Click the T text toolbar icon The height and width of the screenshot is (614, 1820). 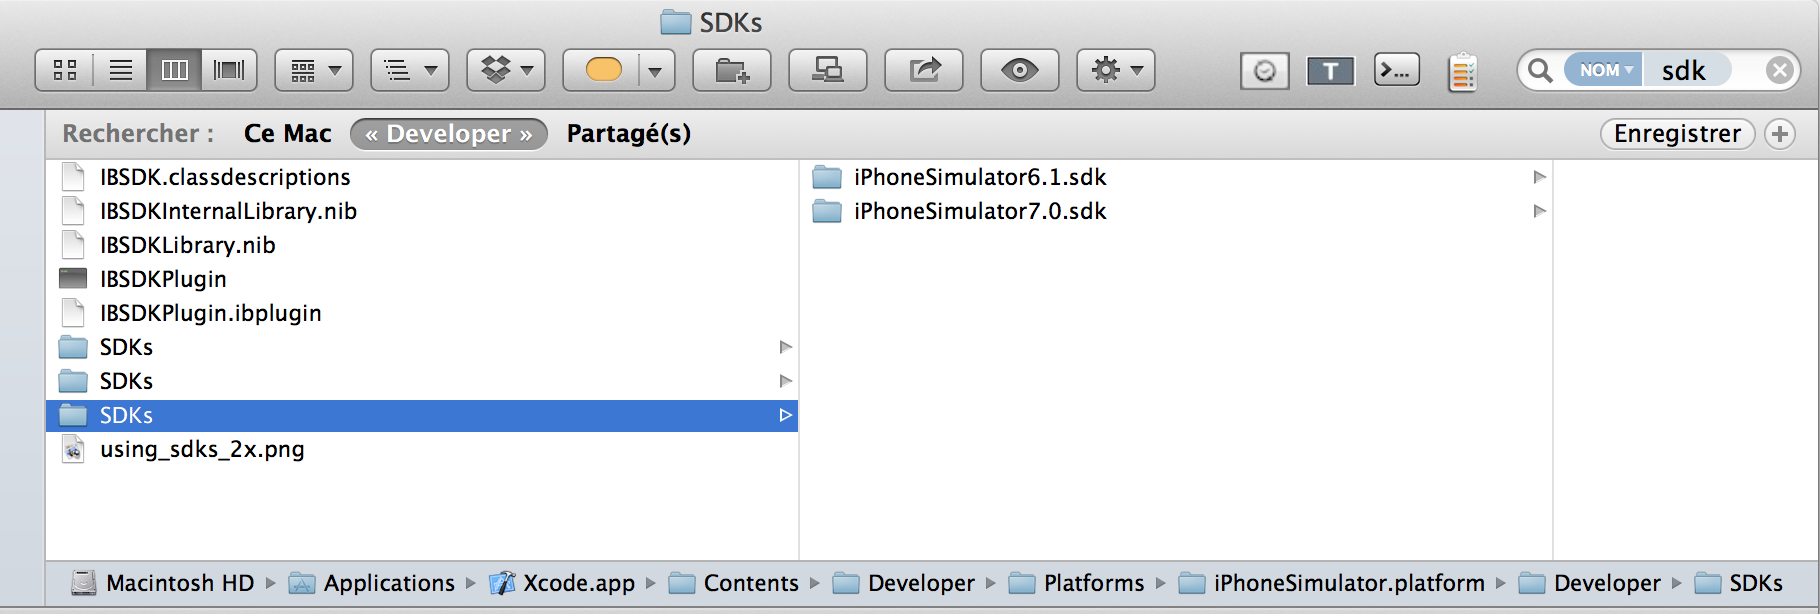pos(1330,71)
